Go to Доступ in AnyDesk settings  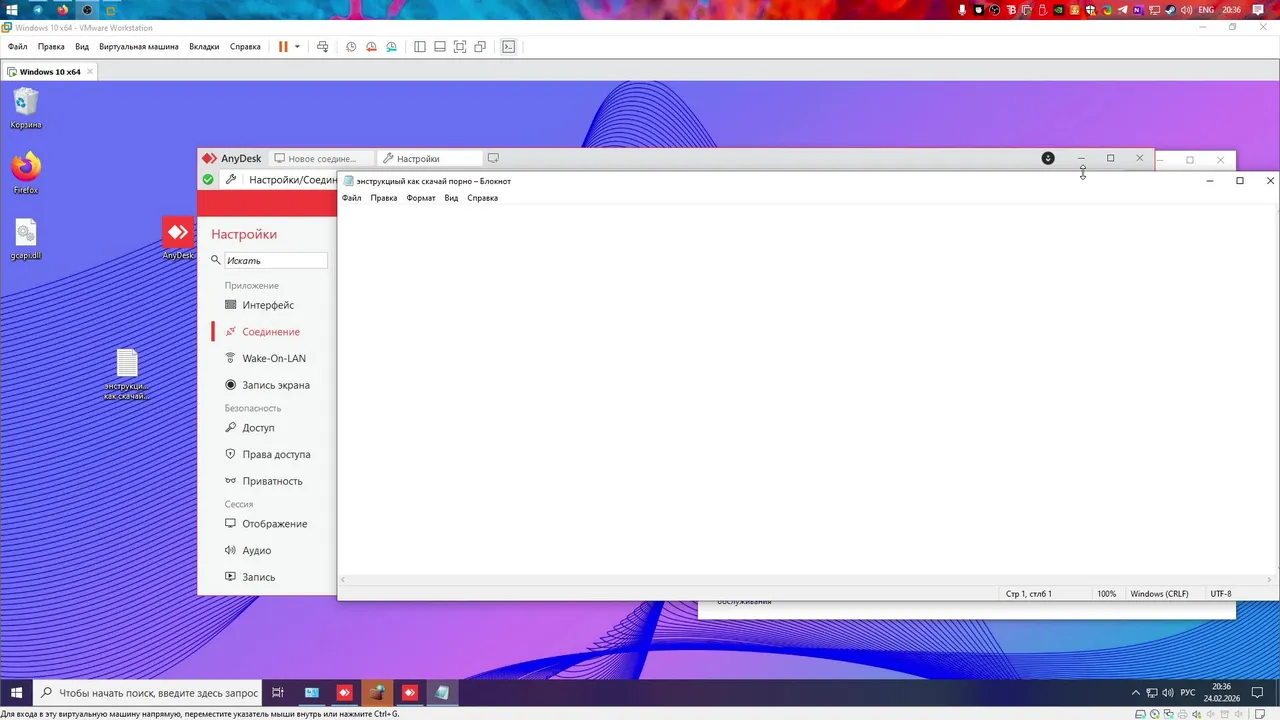[258, 428]
